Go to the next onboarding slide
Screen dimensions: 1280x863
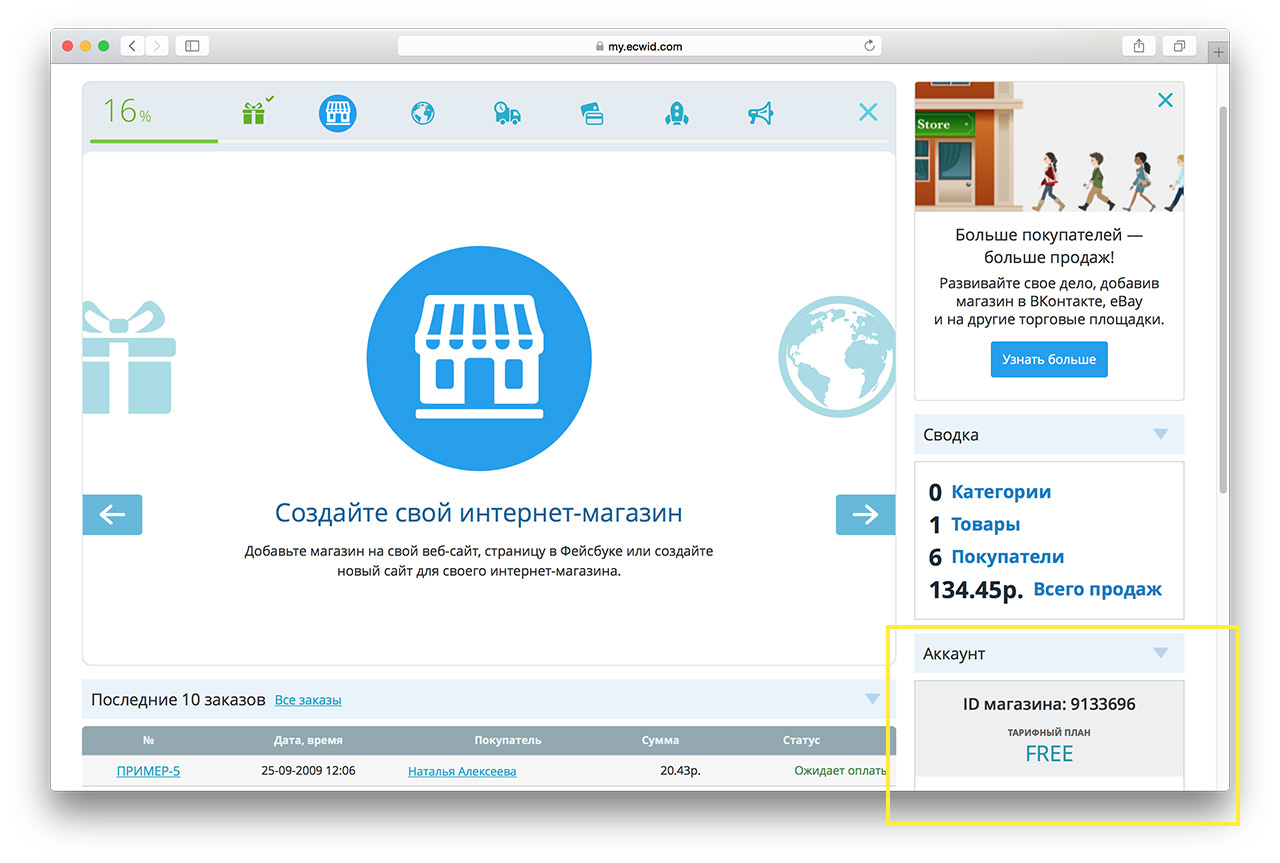click(x=865, y=515)
